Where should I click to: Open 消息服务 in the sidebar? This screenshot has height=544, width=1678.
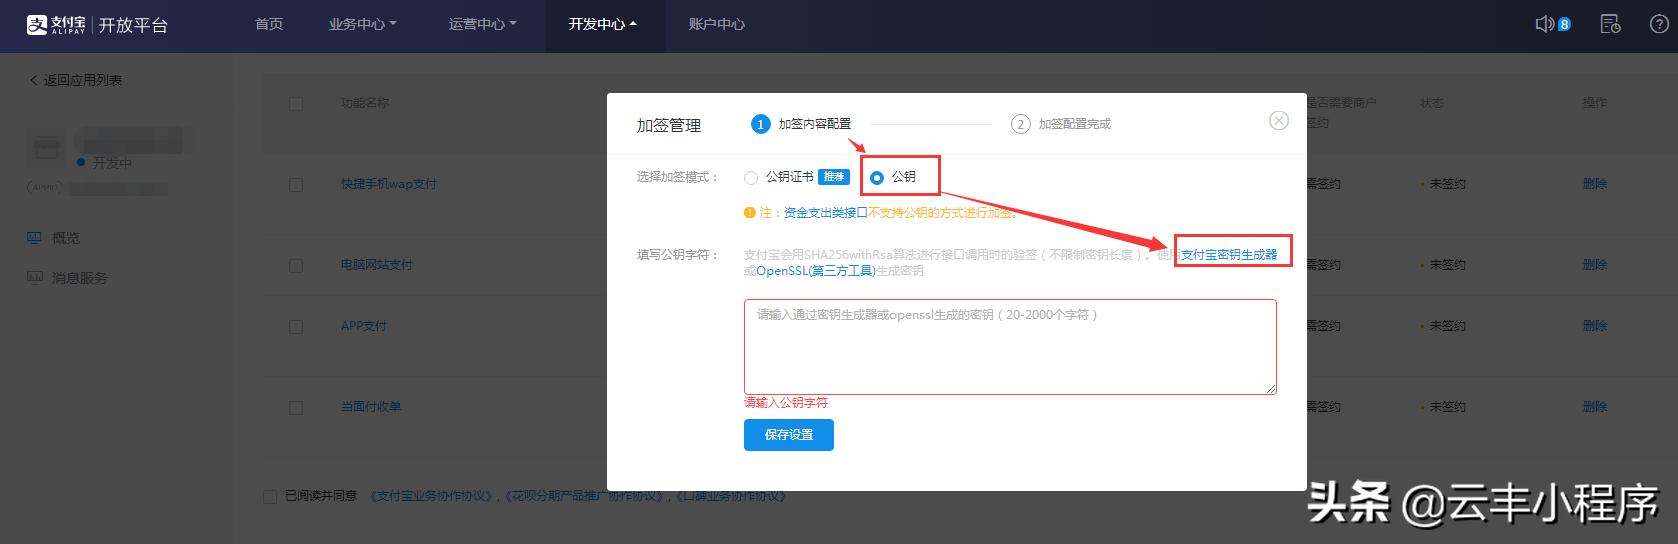[x=80, y=278]
